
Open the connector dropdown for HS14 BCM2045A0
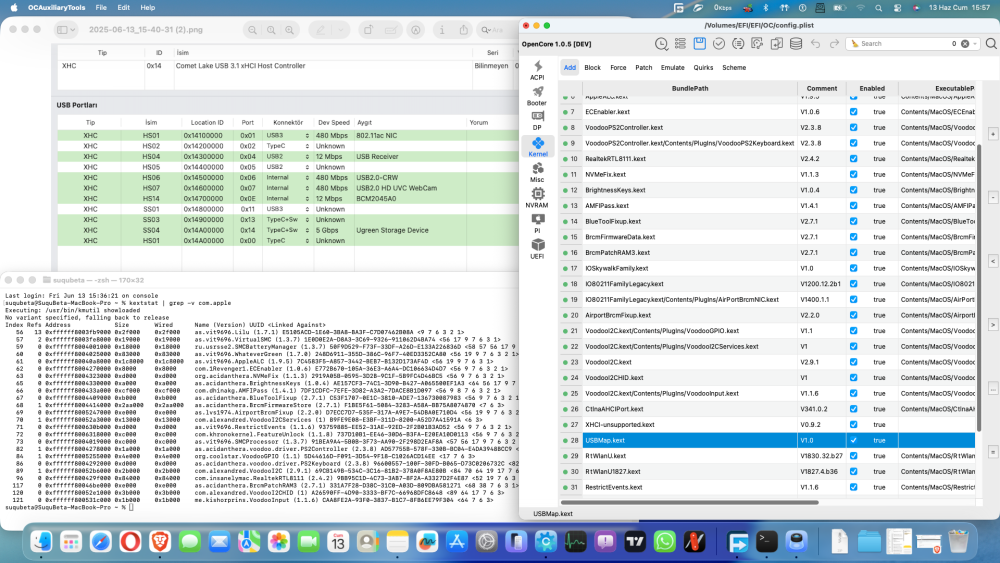[307, 199]
